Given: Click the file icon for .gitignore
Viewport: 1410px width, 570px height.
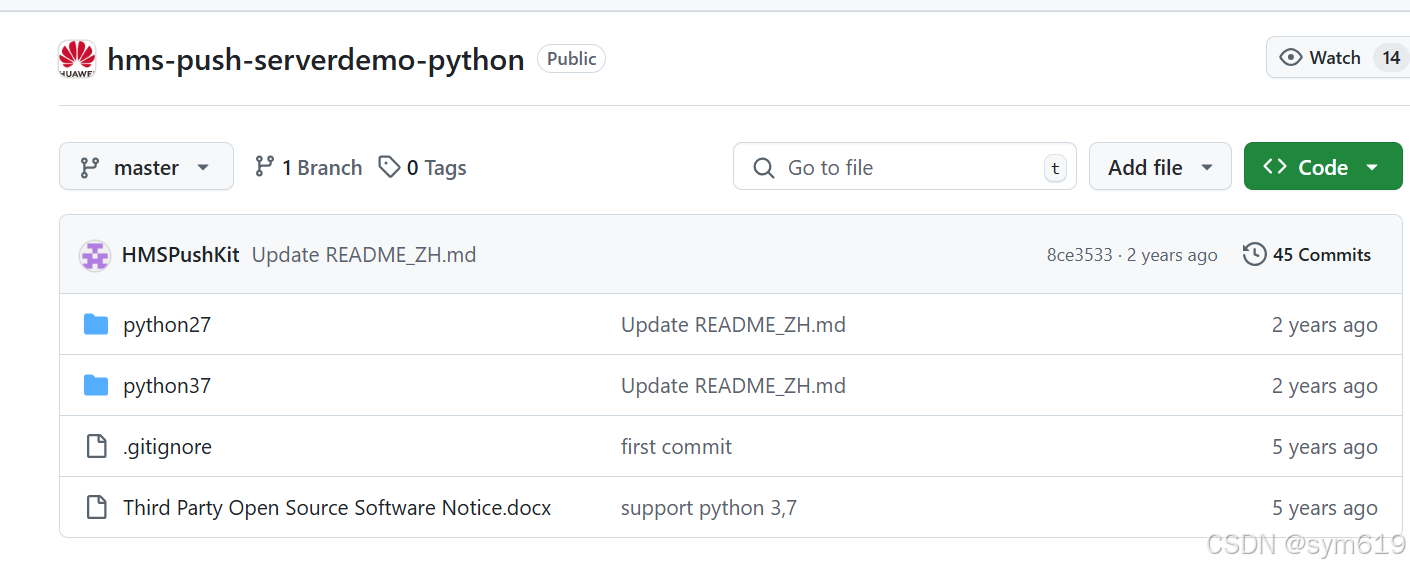Looking at the screenshot, I should pyautogui.click(x=96, y=446).
